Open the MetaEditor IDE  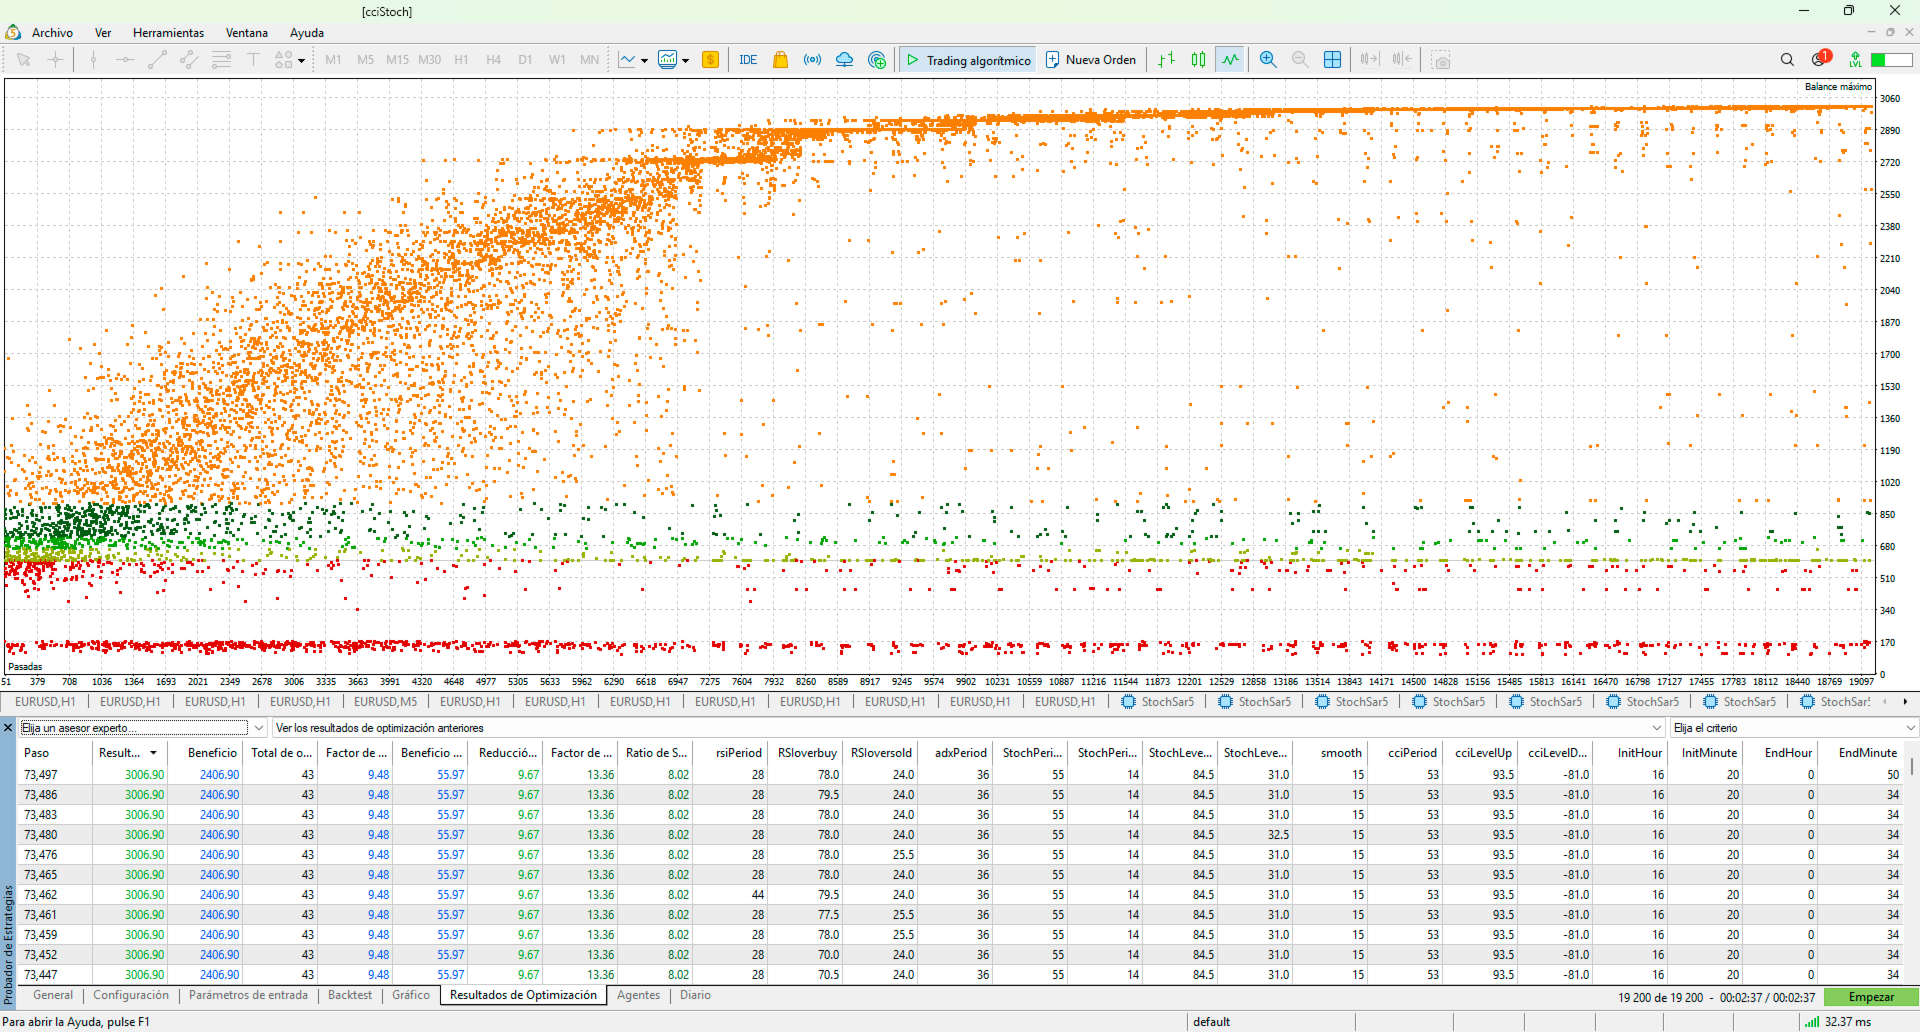[748, 60]
